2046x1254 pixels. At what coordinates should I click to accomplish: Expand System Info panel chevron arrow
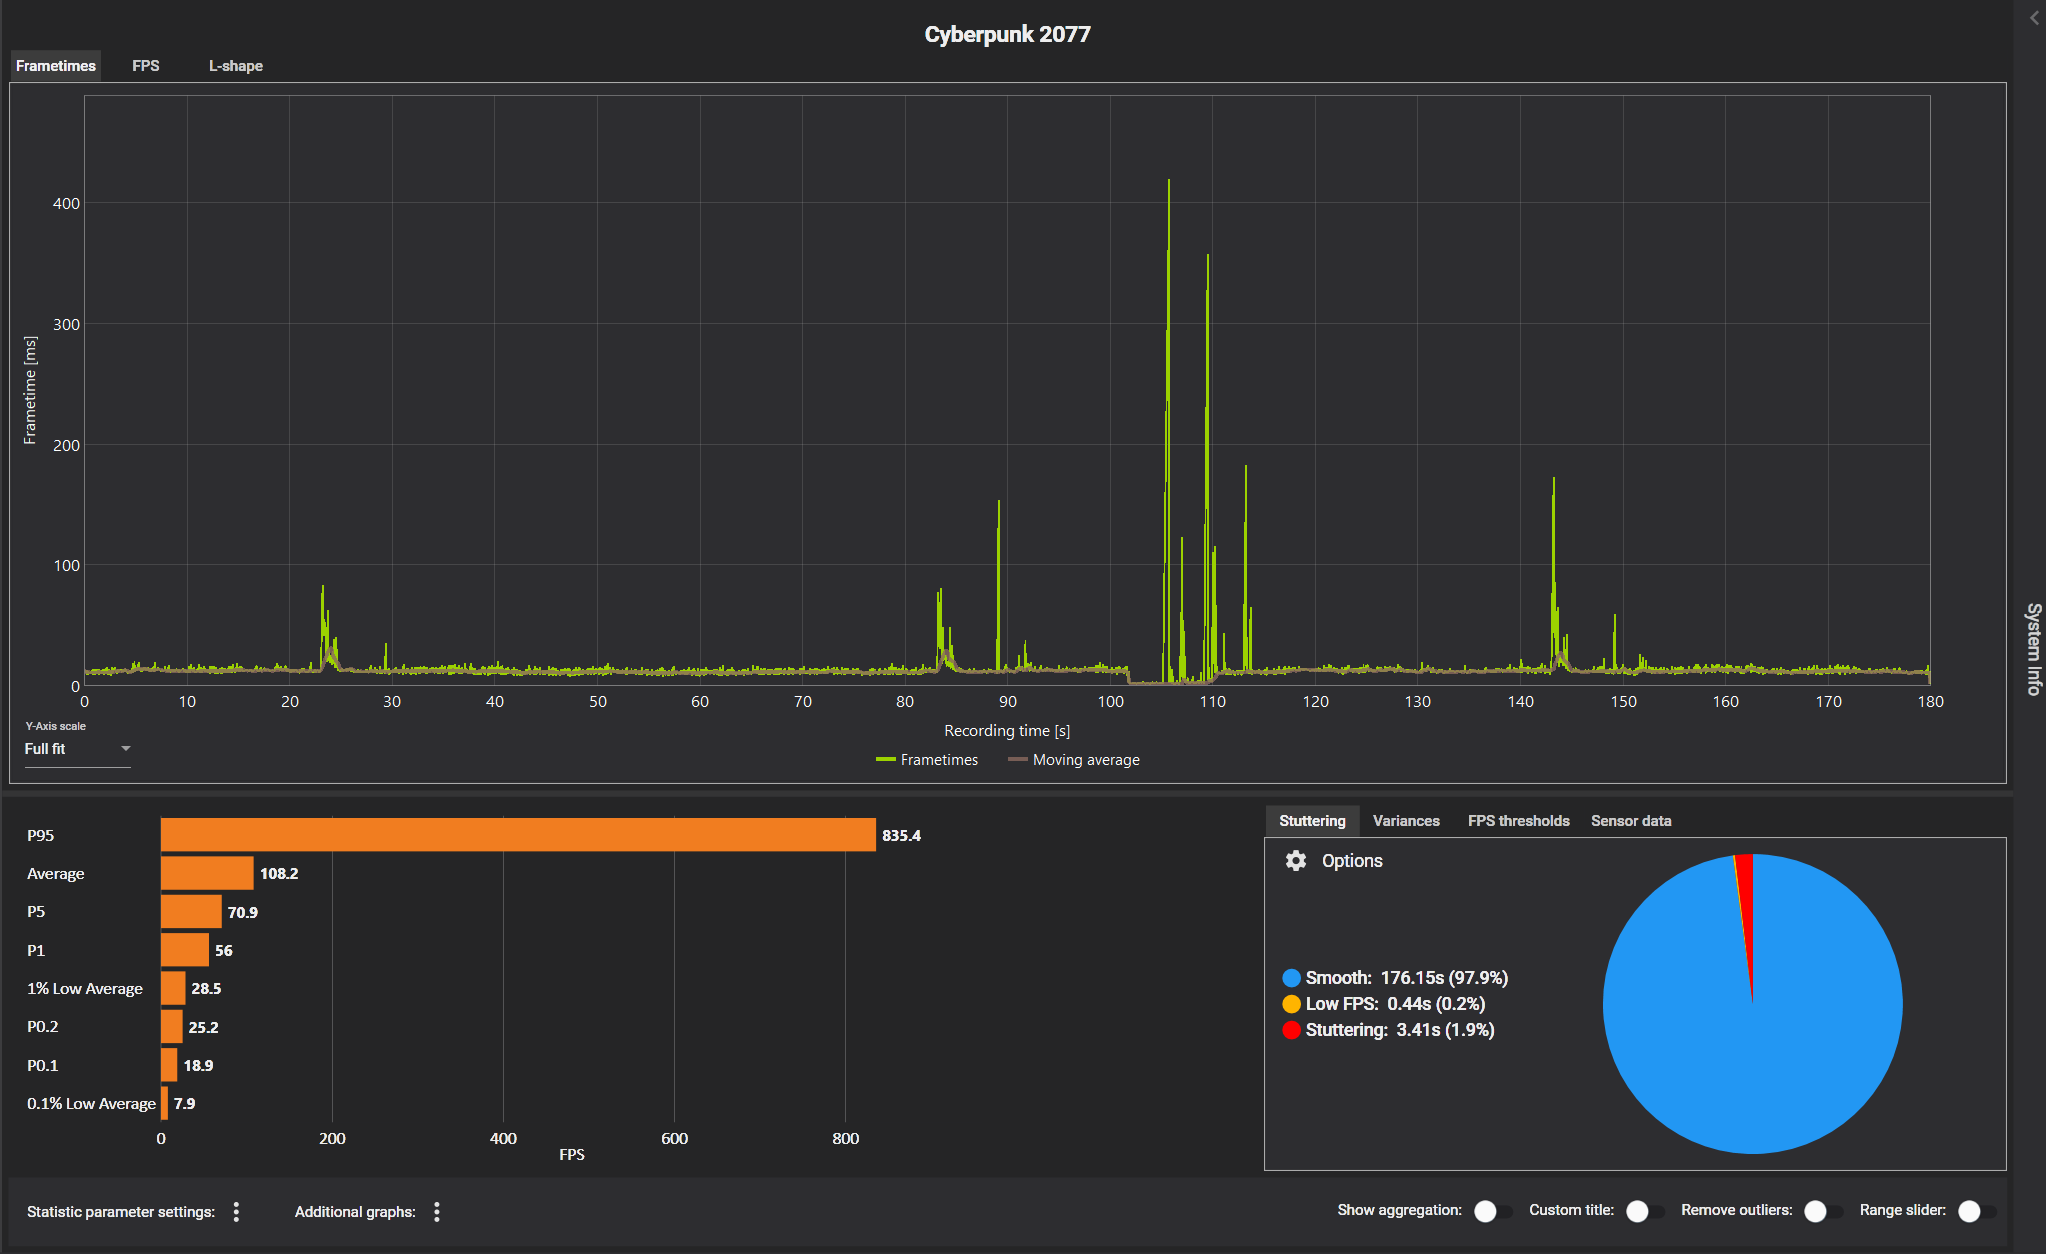tap(2034, 18)
